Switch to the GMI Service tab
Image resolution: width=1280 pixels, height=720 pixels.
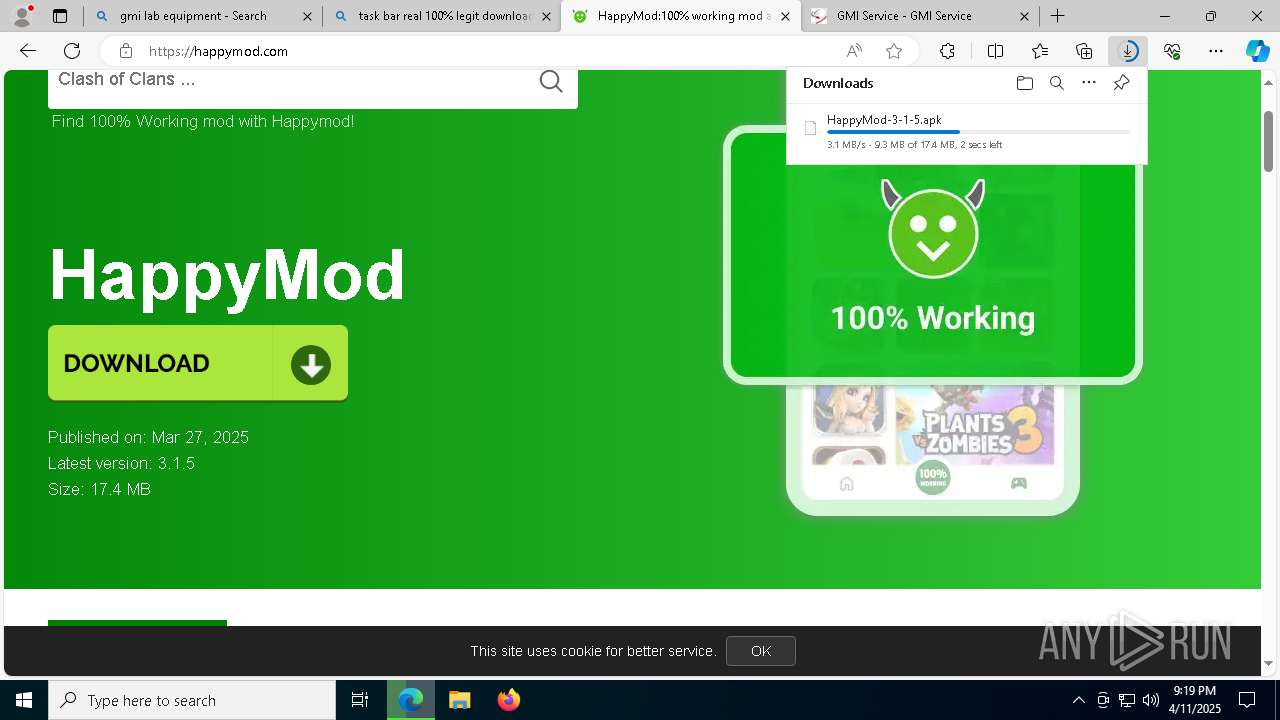[x=921, y=16]
